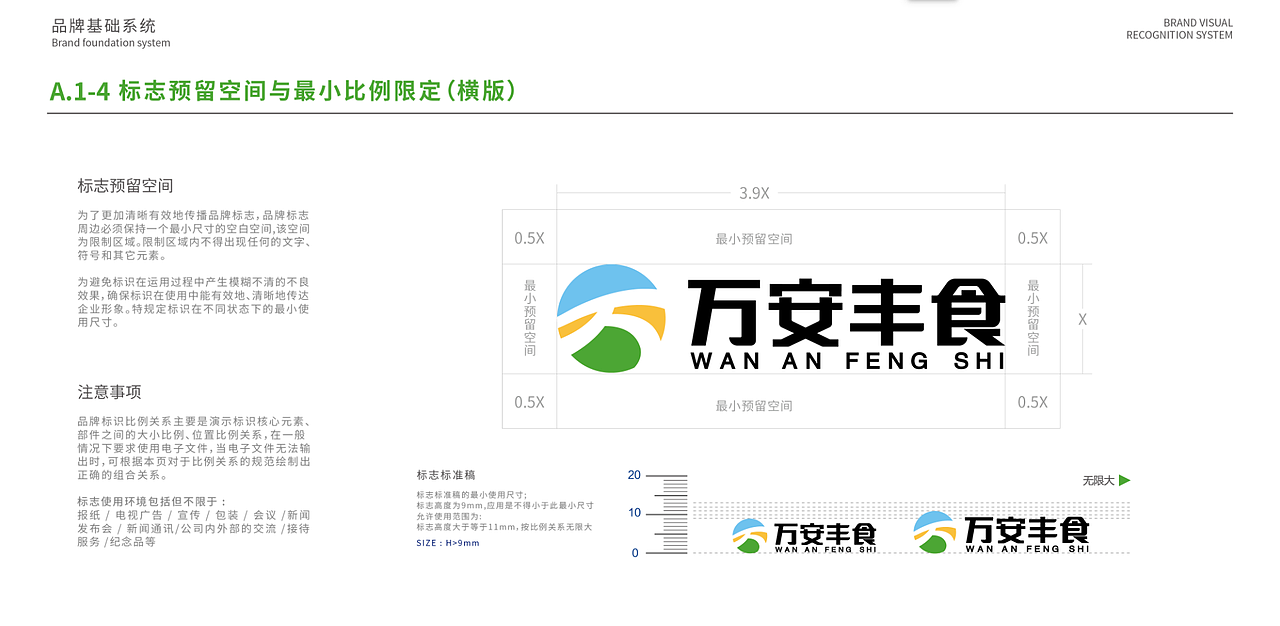Click vertical "最小预留空间" left of the logo

tap(530, 318)
